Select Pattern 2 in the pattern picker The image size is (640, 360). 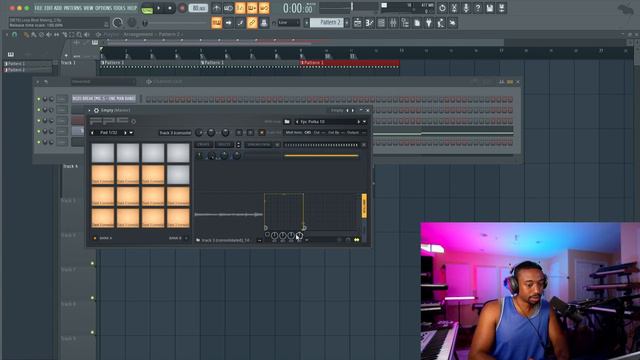(28, 70)
